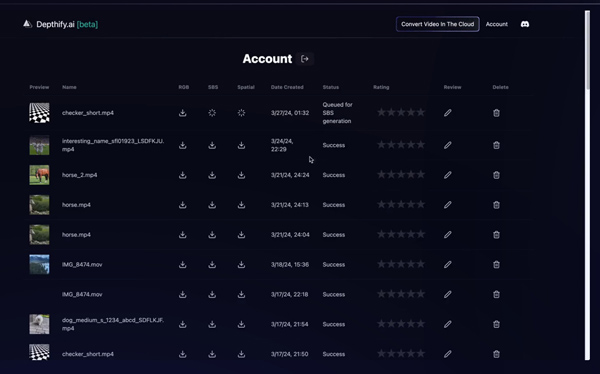The width and height of the screenshot is (600, 374).
Task: Download RGB for dog_medium_s_1234 video
Action: [183, 325]
